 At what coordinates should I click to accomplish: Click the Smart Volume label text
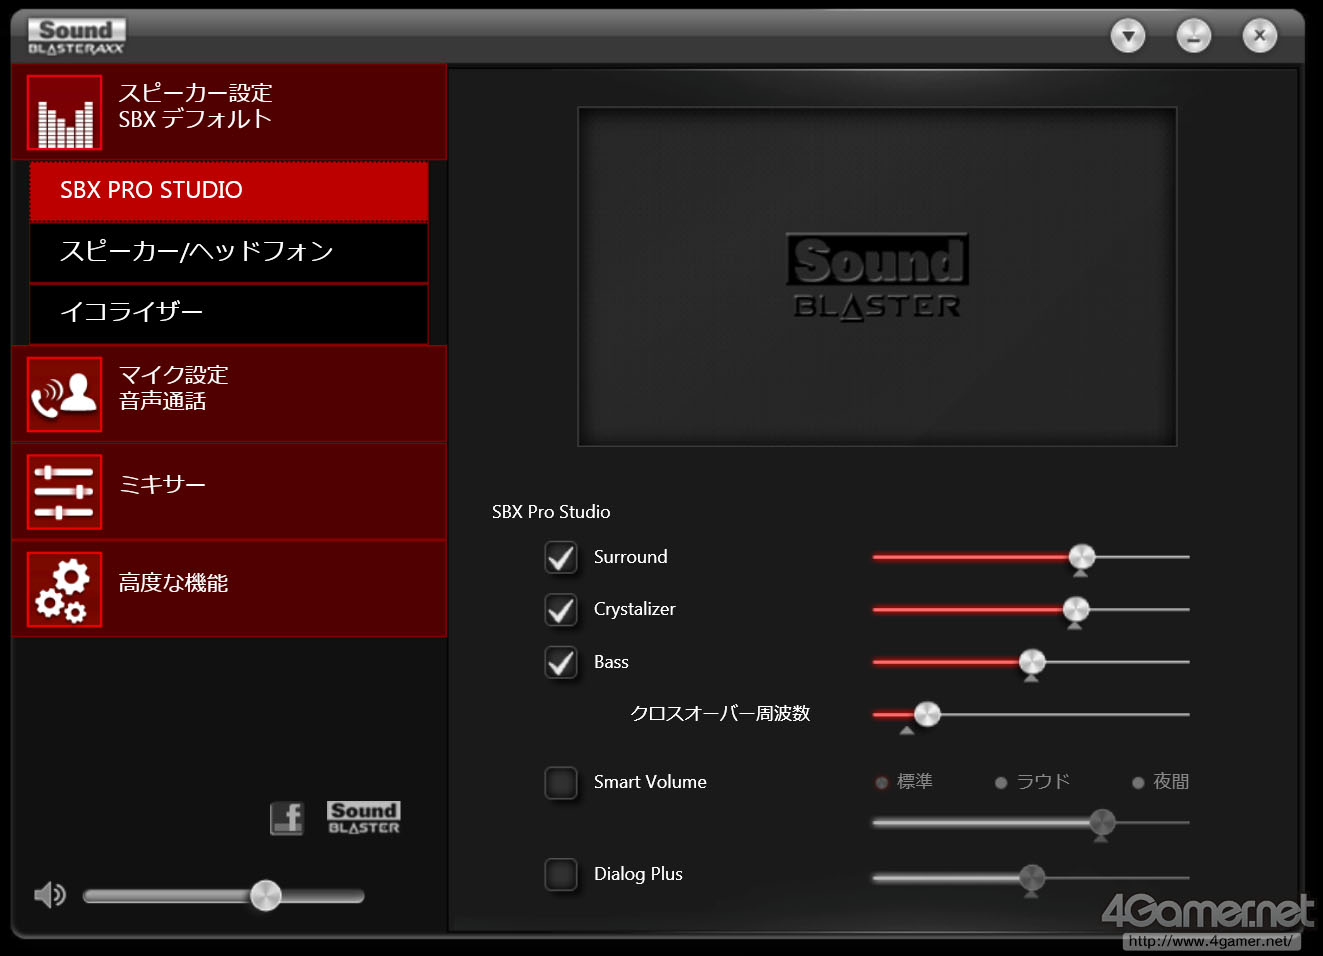tap(650, 782)
